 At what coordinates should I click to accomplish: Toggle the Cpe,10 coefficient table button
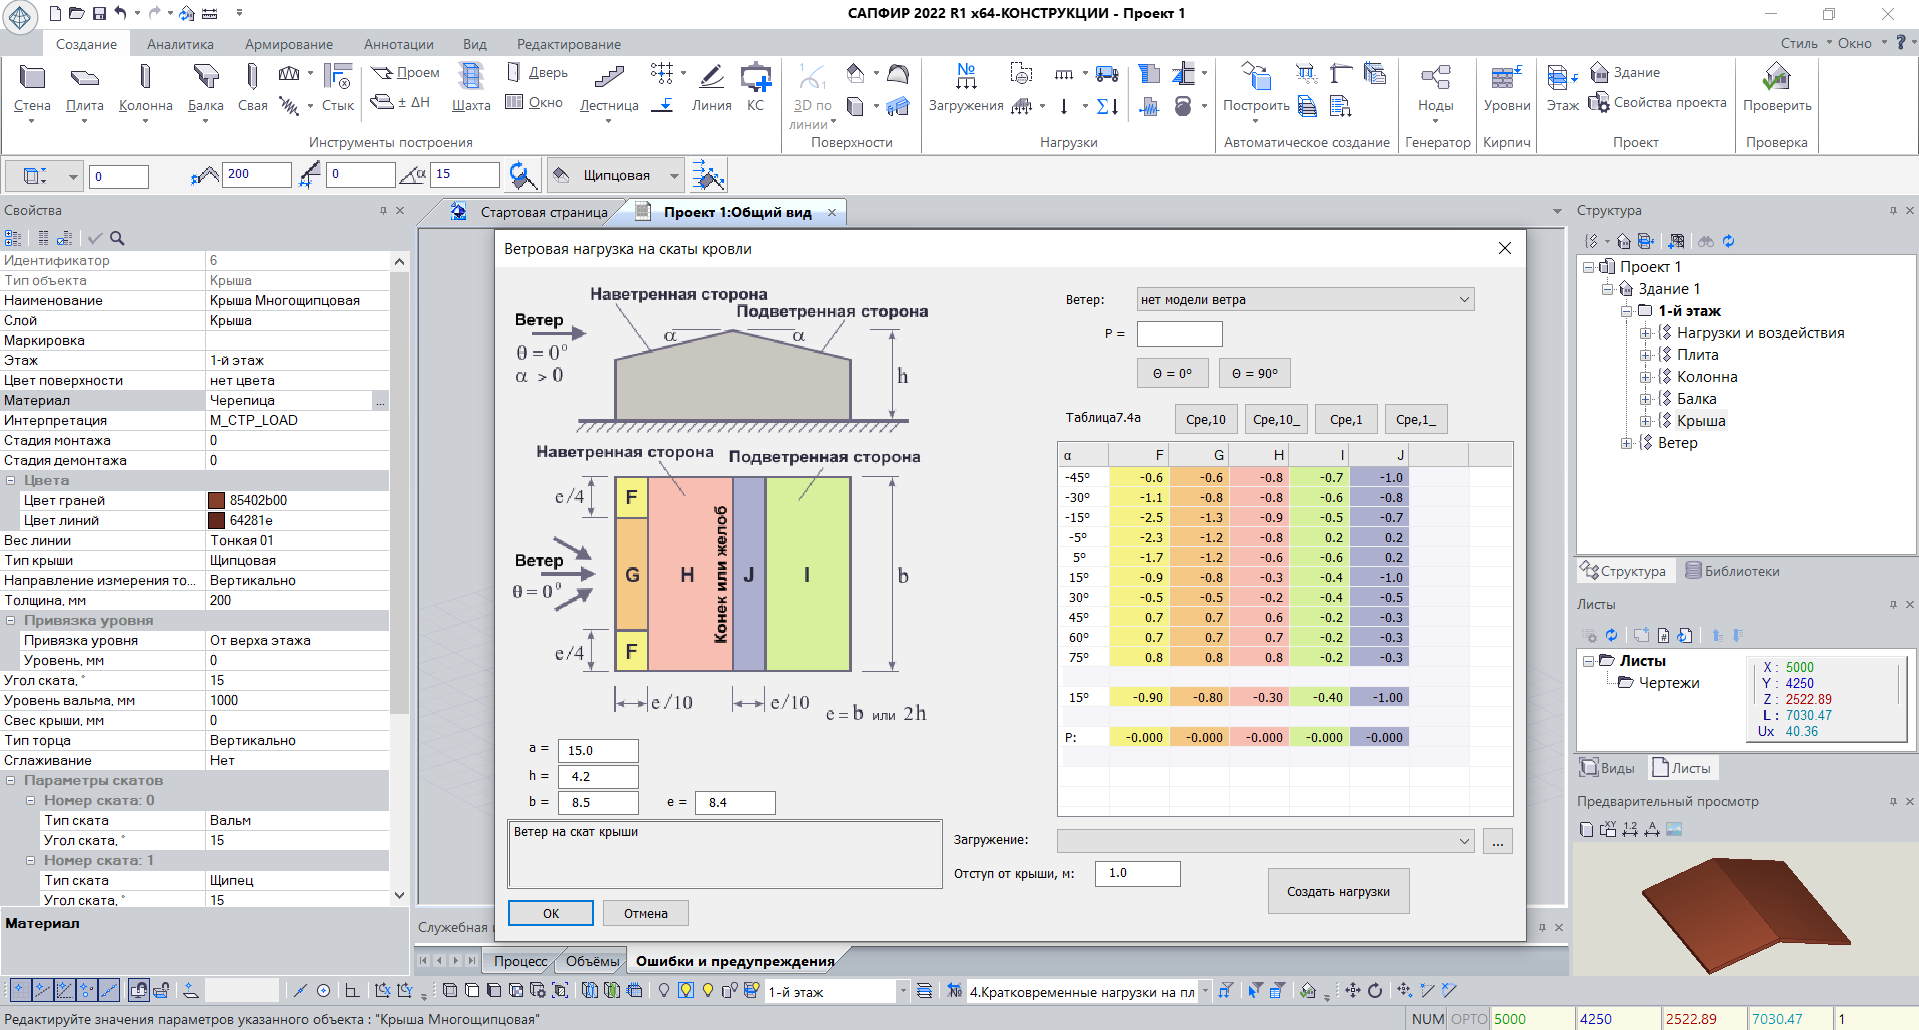click(x=1205, y=420)
